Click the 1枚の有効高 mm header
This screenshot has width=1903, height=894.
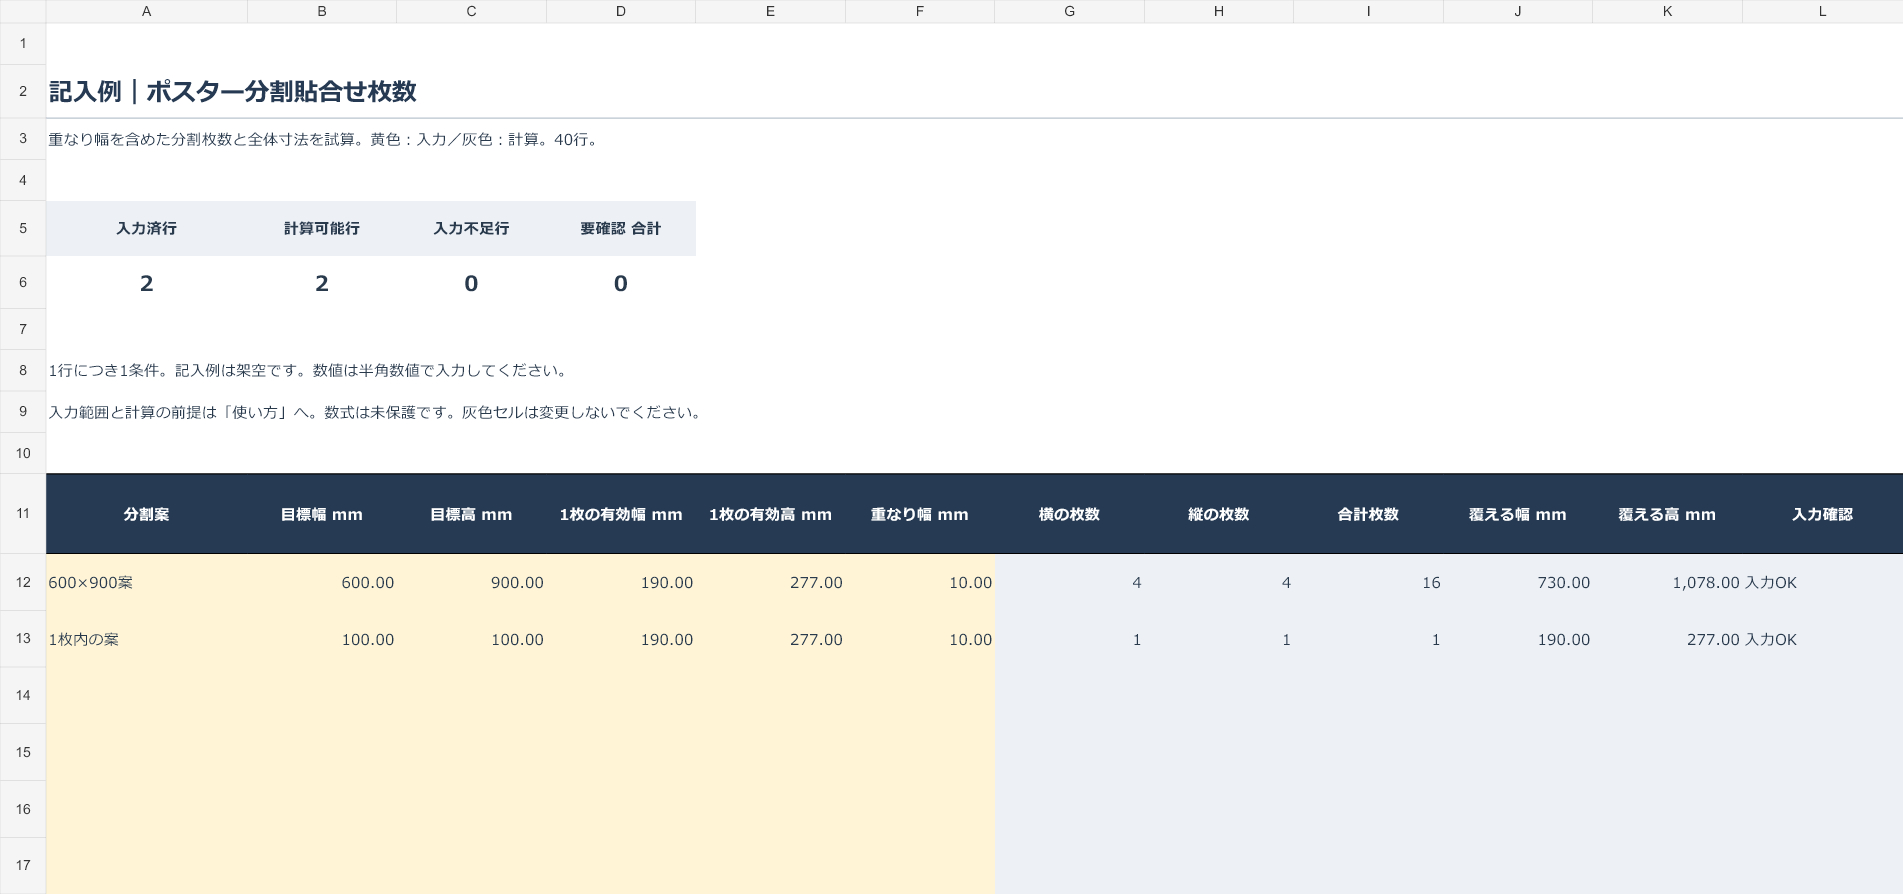pos(770,514)
